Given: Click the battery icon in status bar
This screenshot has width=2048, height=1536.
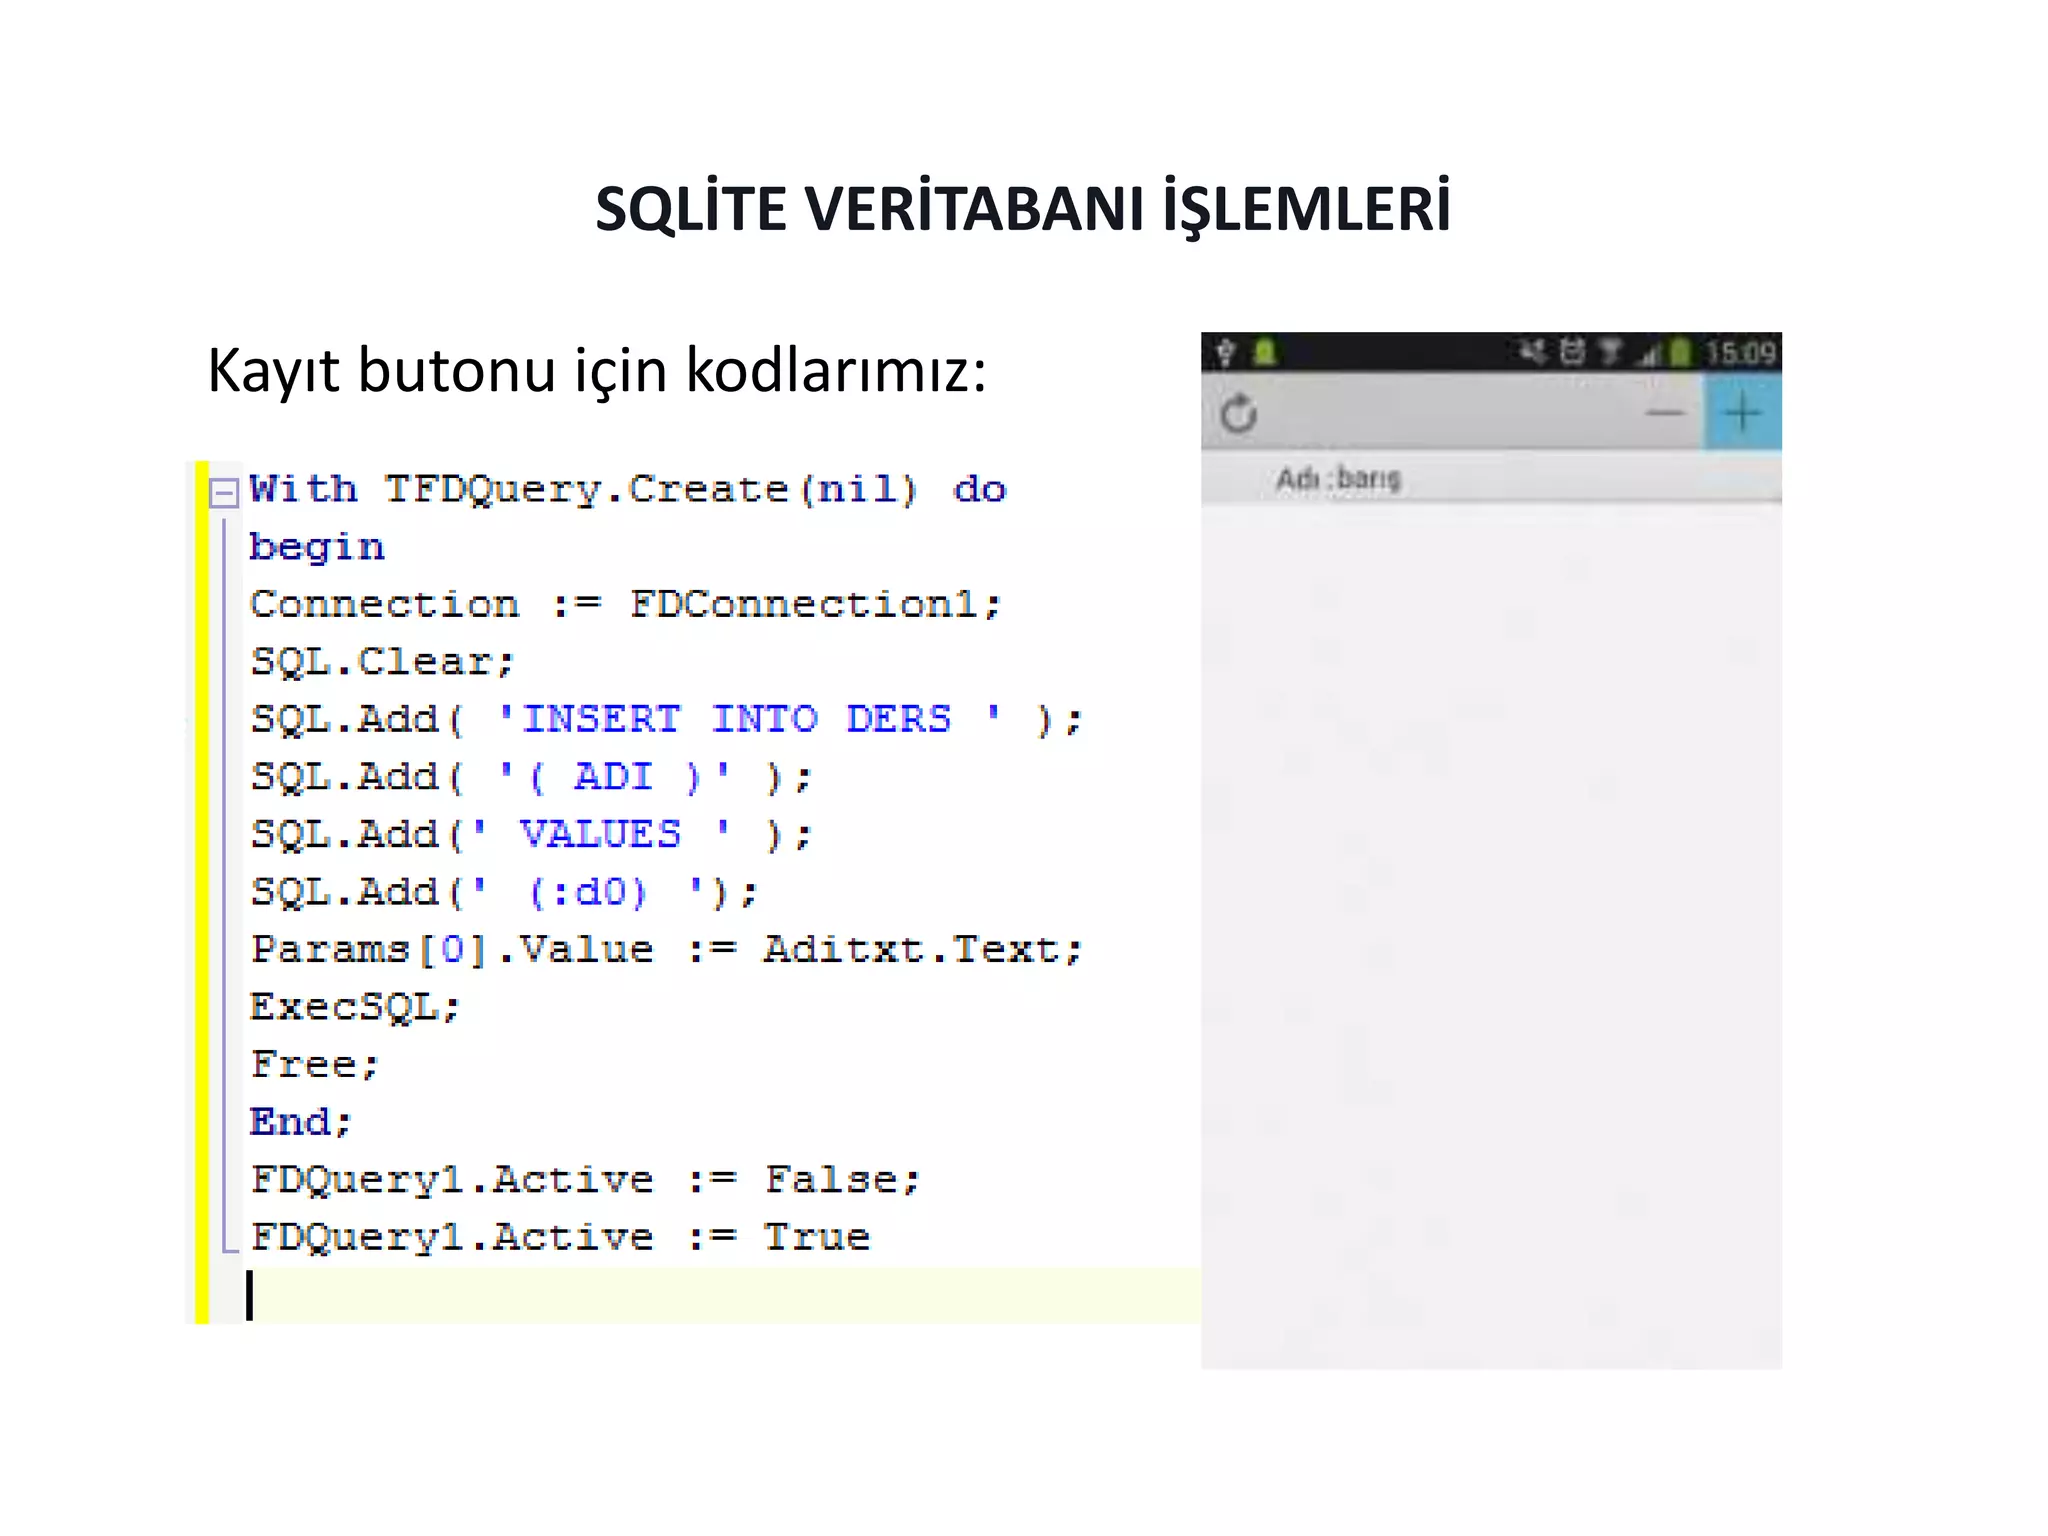Looking at the screenshot, I should coord(1681,352).
